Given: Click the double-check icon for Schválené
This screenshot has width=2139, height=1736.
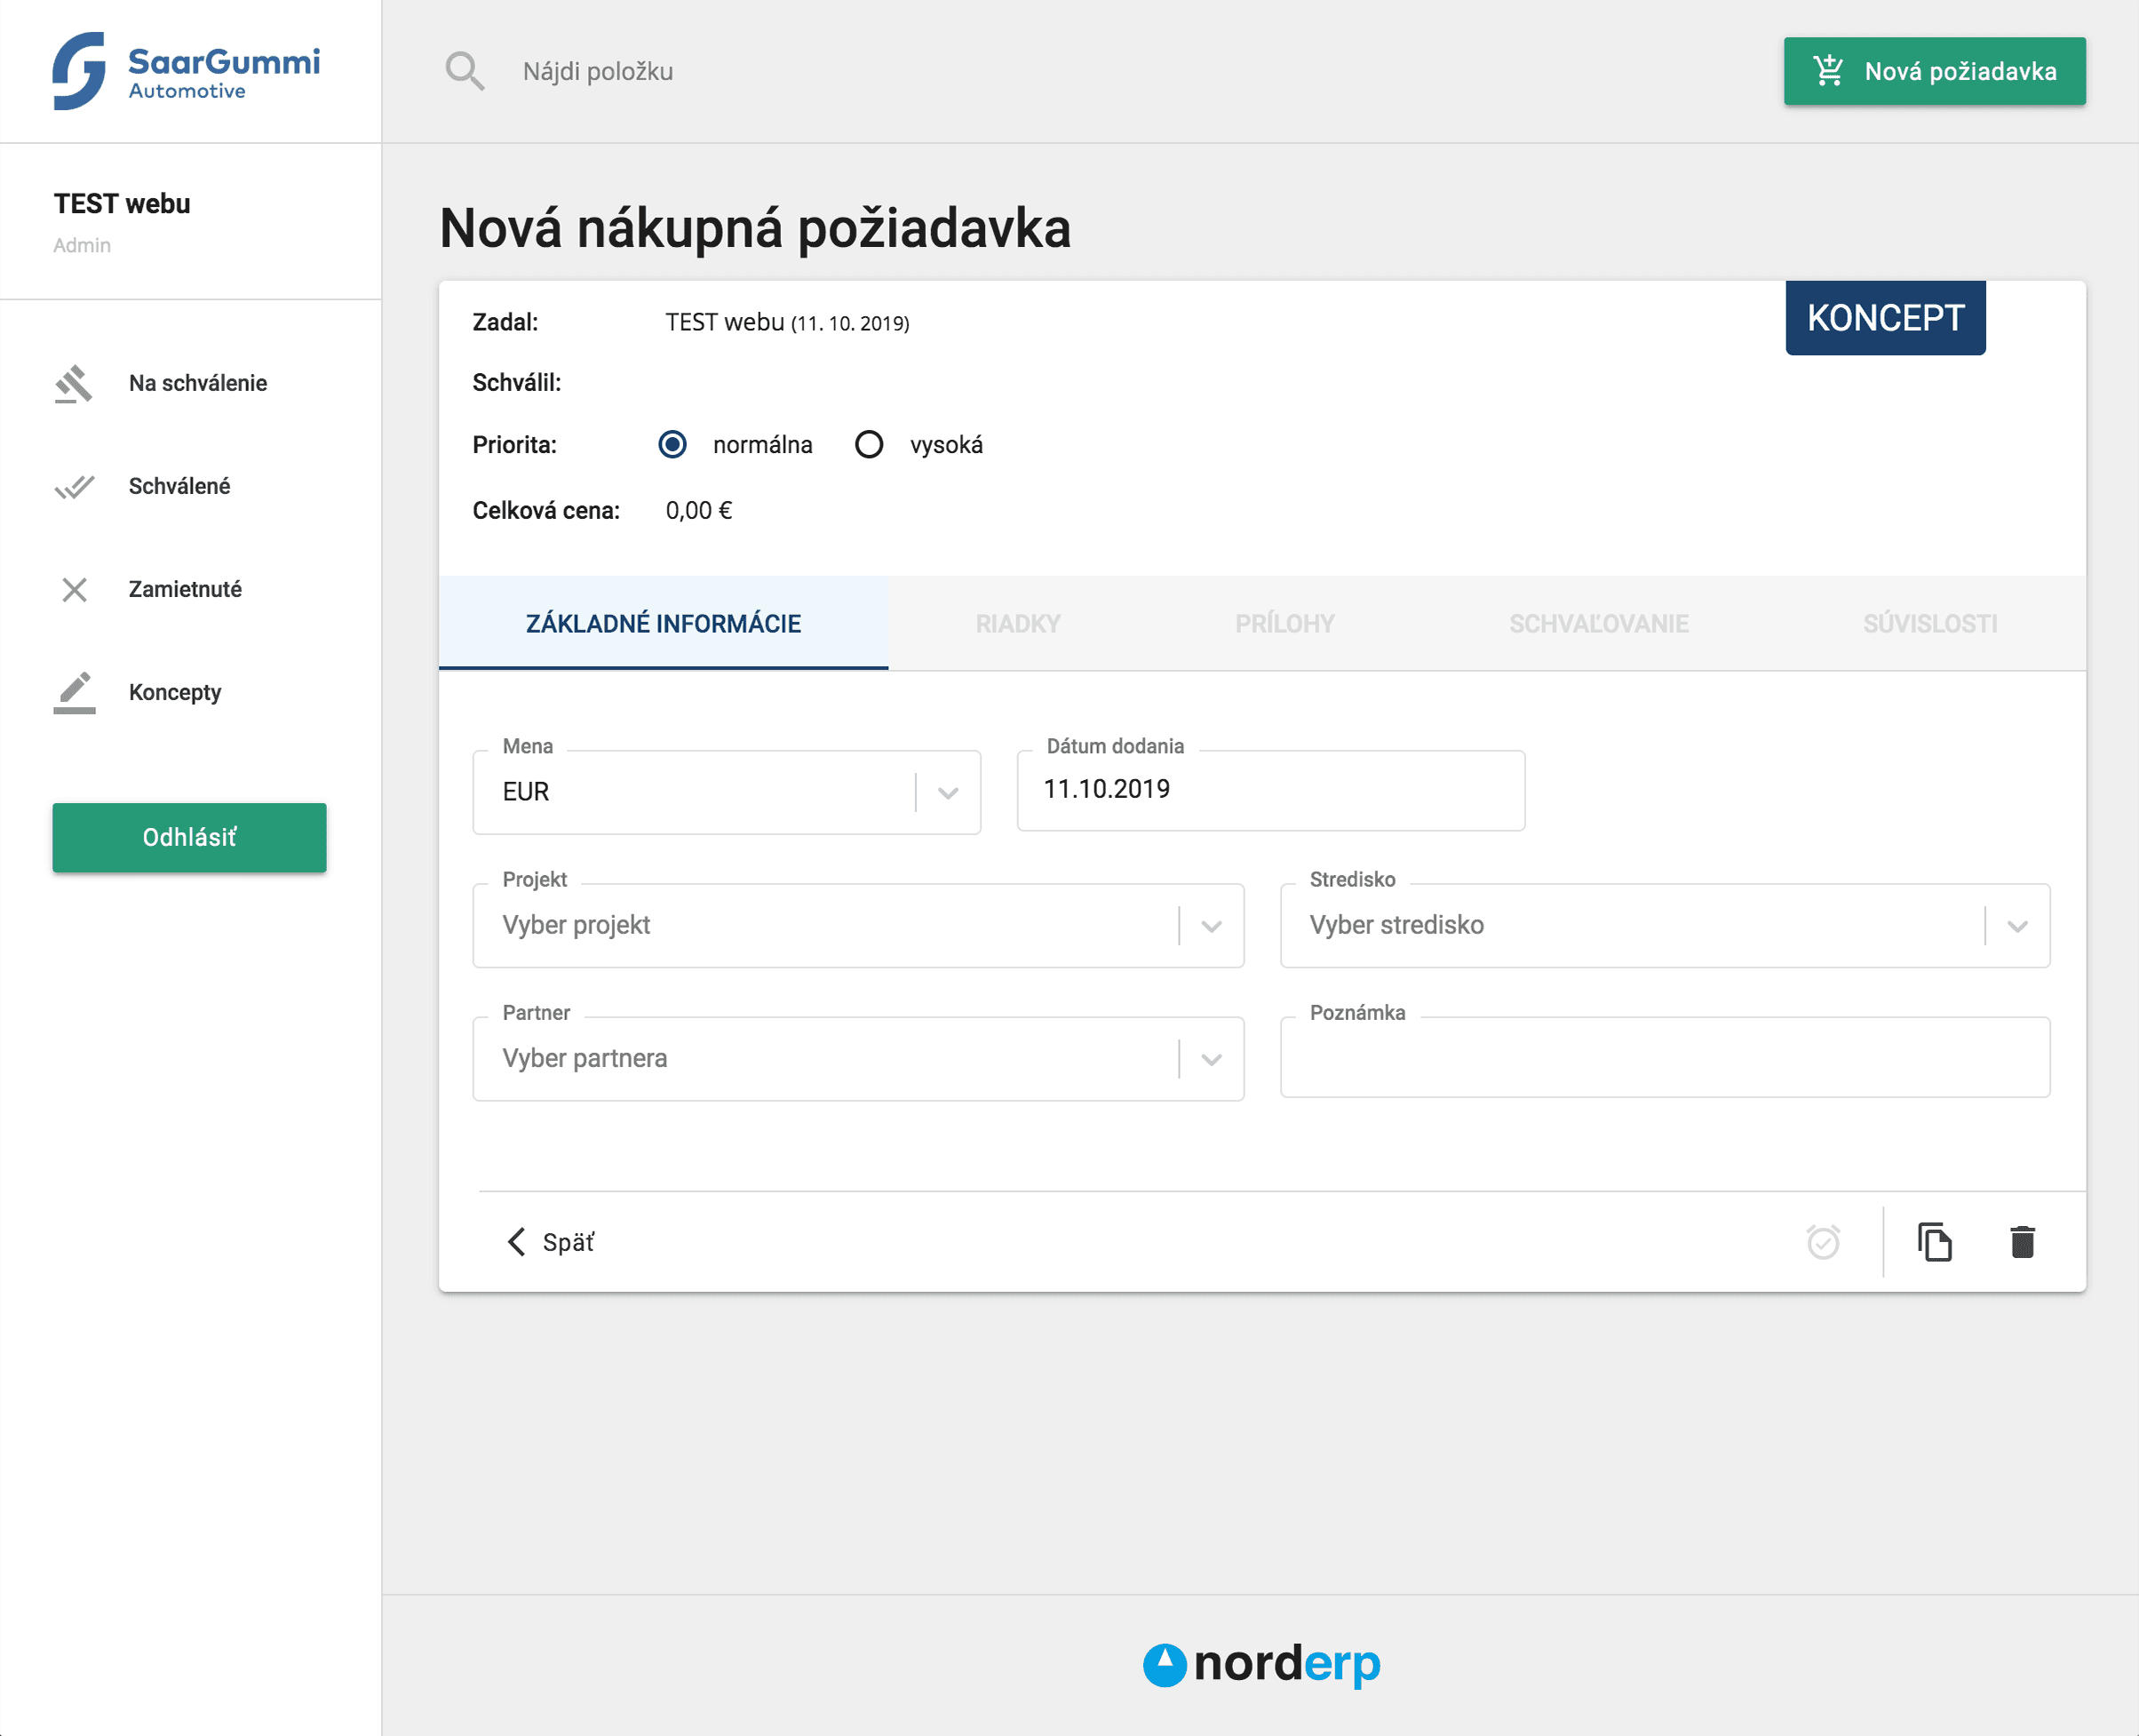Looking at the screenshot, I should [74, 487].
